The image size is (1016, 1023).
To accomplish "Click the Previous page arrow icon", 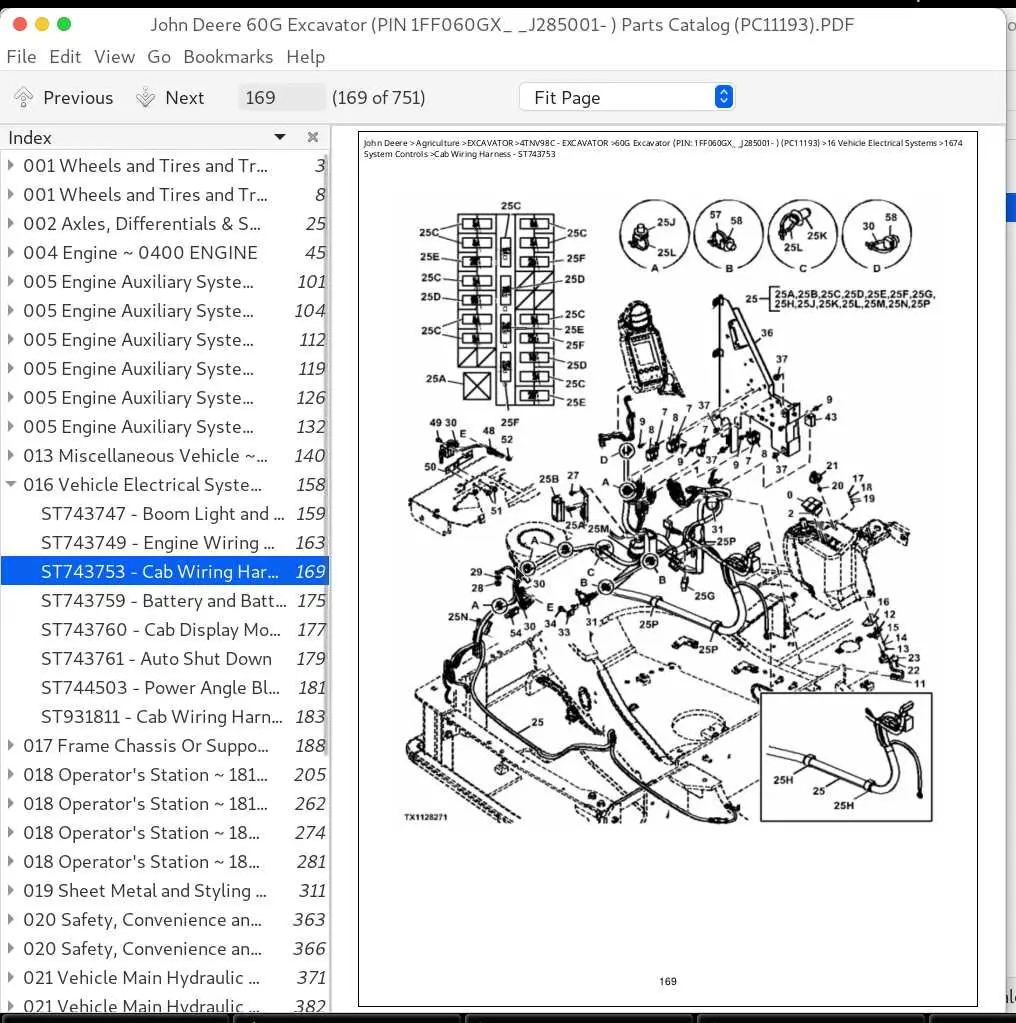I will click(x=23, y=97).
